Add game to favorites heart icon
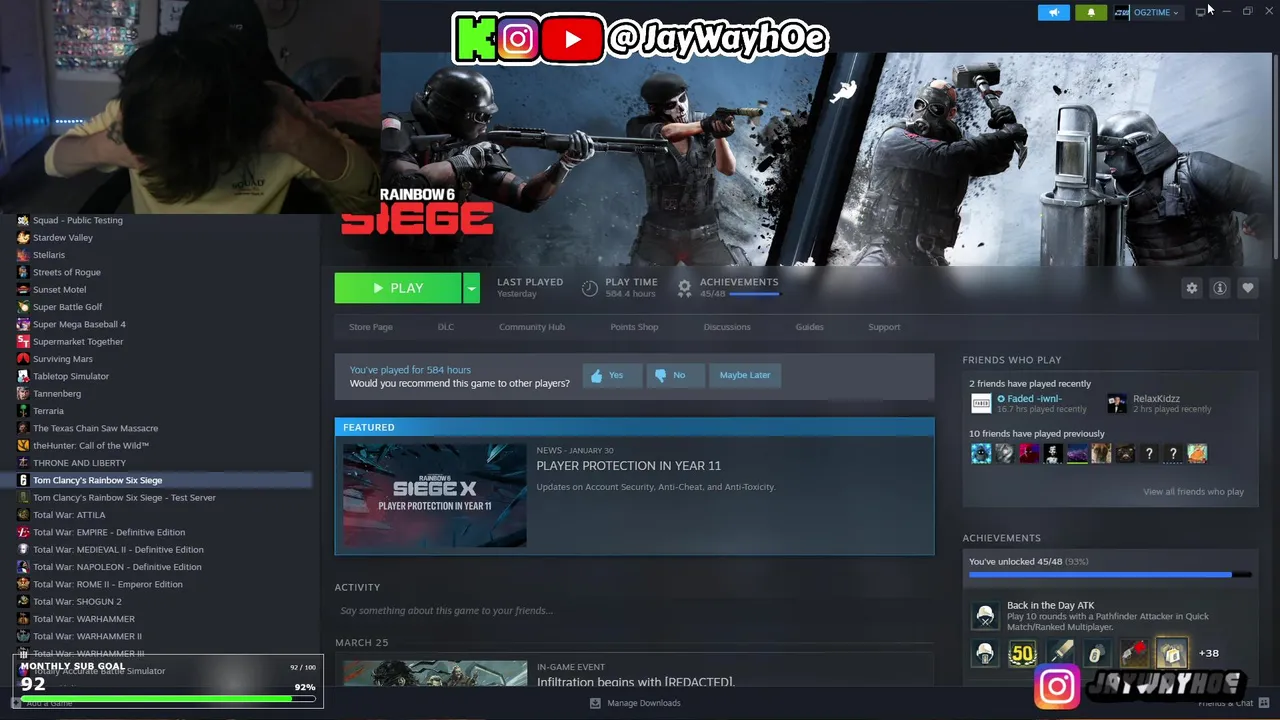This screenshot has width=1280, height=720. coord(1247,288)
